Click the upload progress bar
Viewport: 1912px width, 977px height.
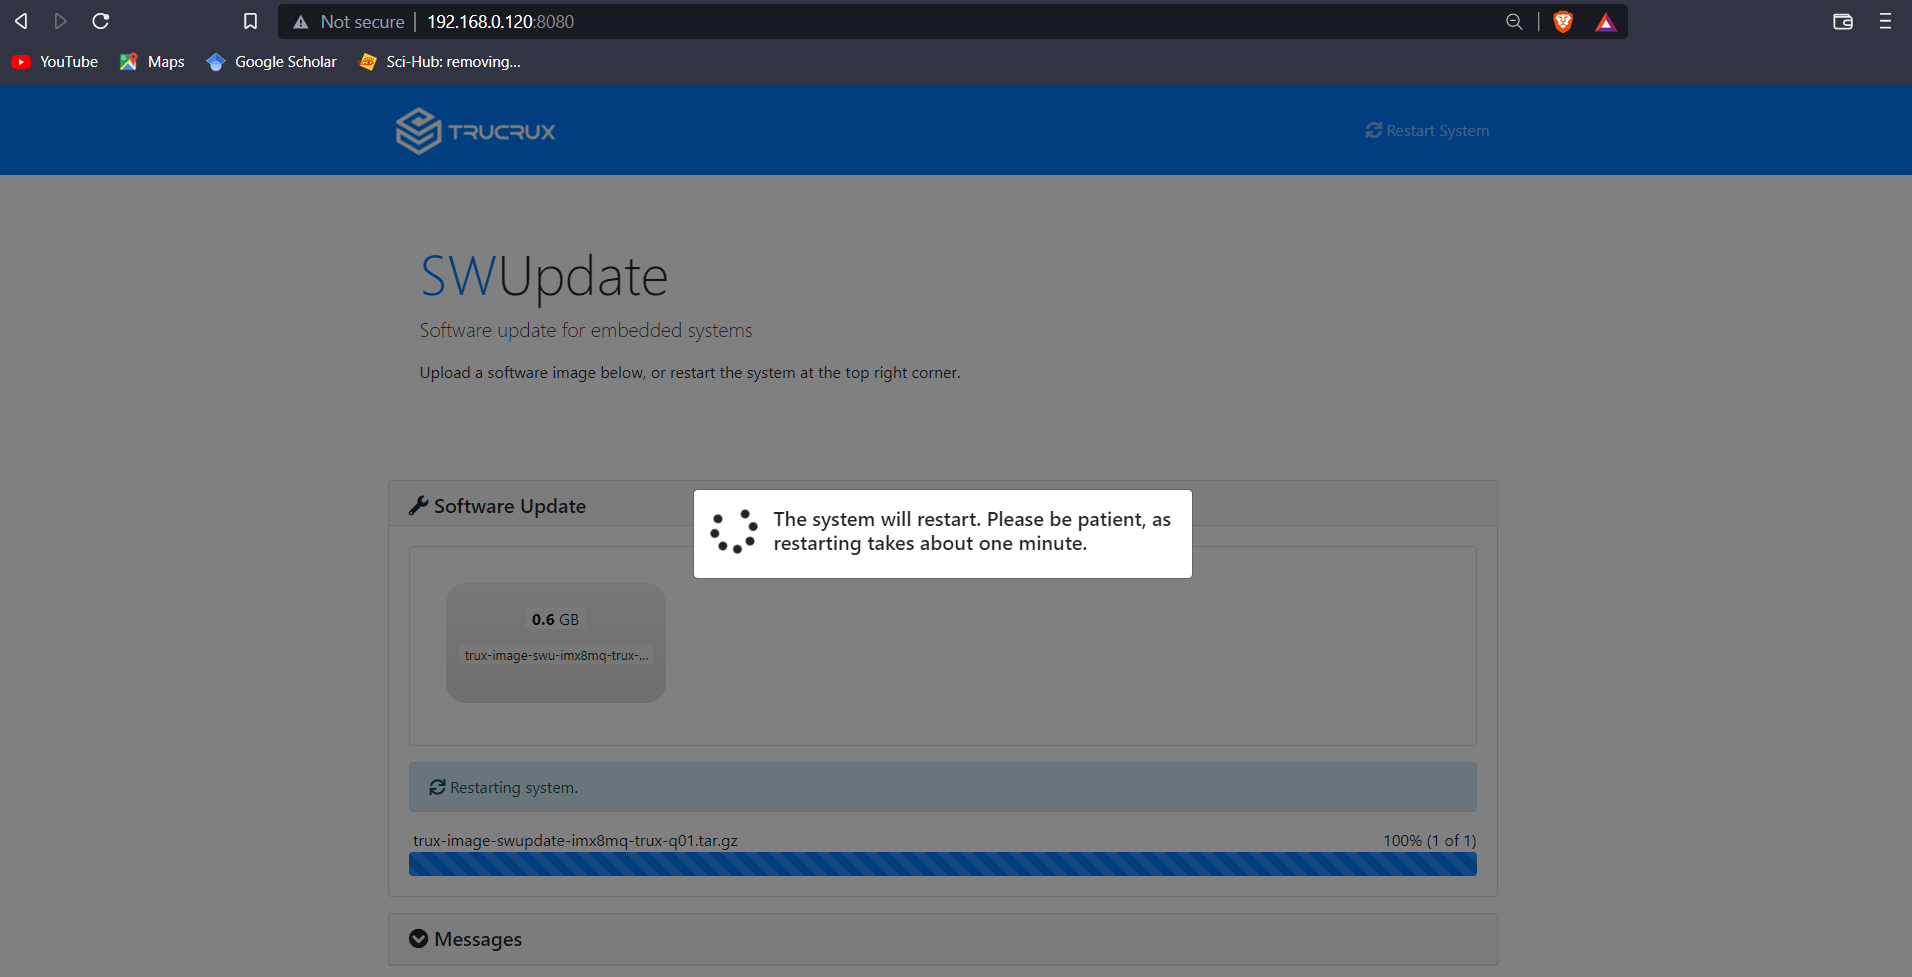[943, 864]
